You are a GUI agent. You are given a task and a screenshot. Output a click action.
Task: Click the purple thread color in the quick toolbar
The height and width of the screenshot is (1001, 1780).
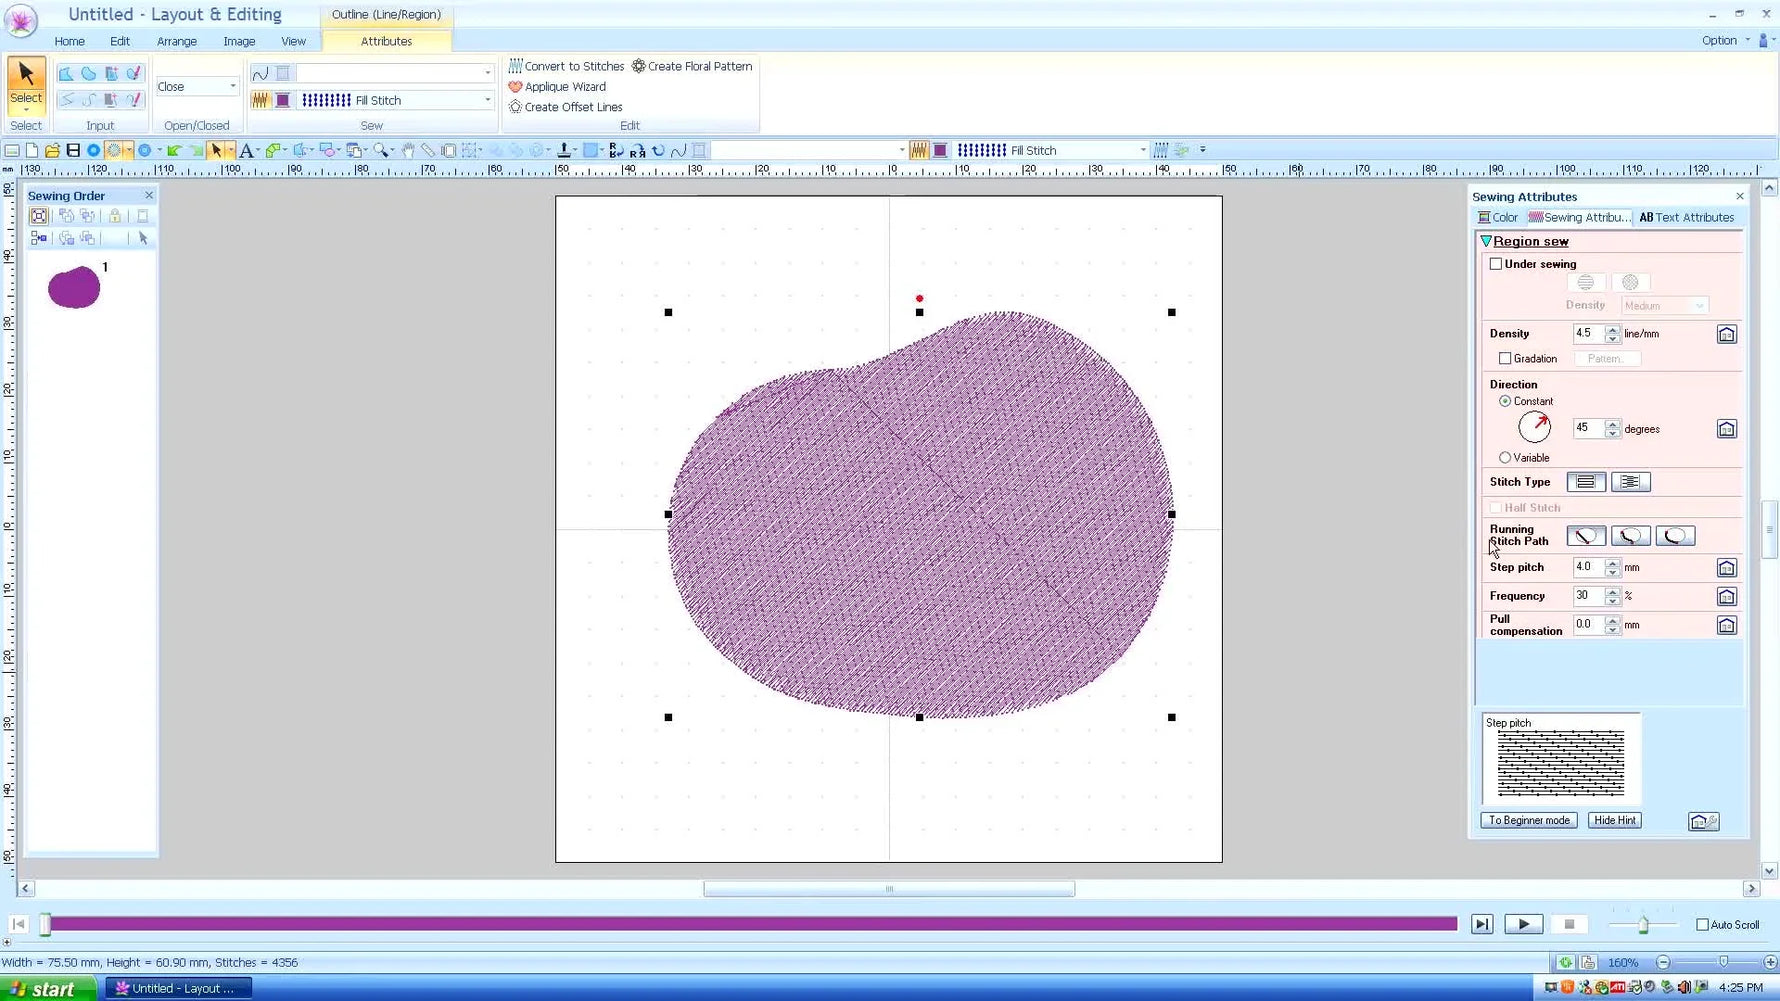pyautogui.click(x=940, y=151)
